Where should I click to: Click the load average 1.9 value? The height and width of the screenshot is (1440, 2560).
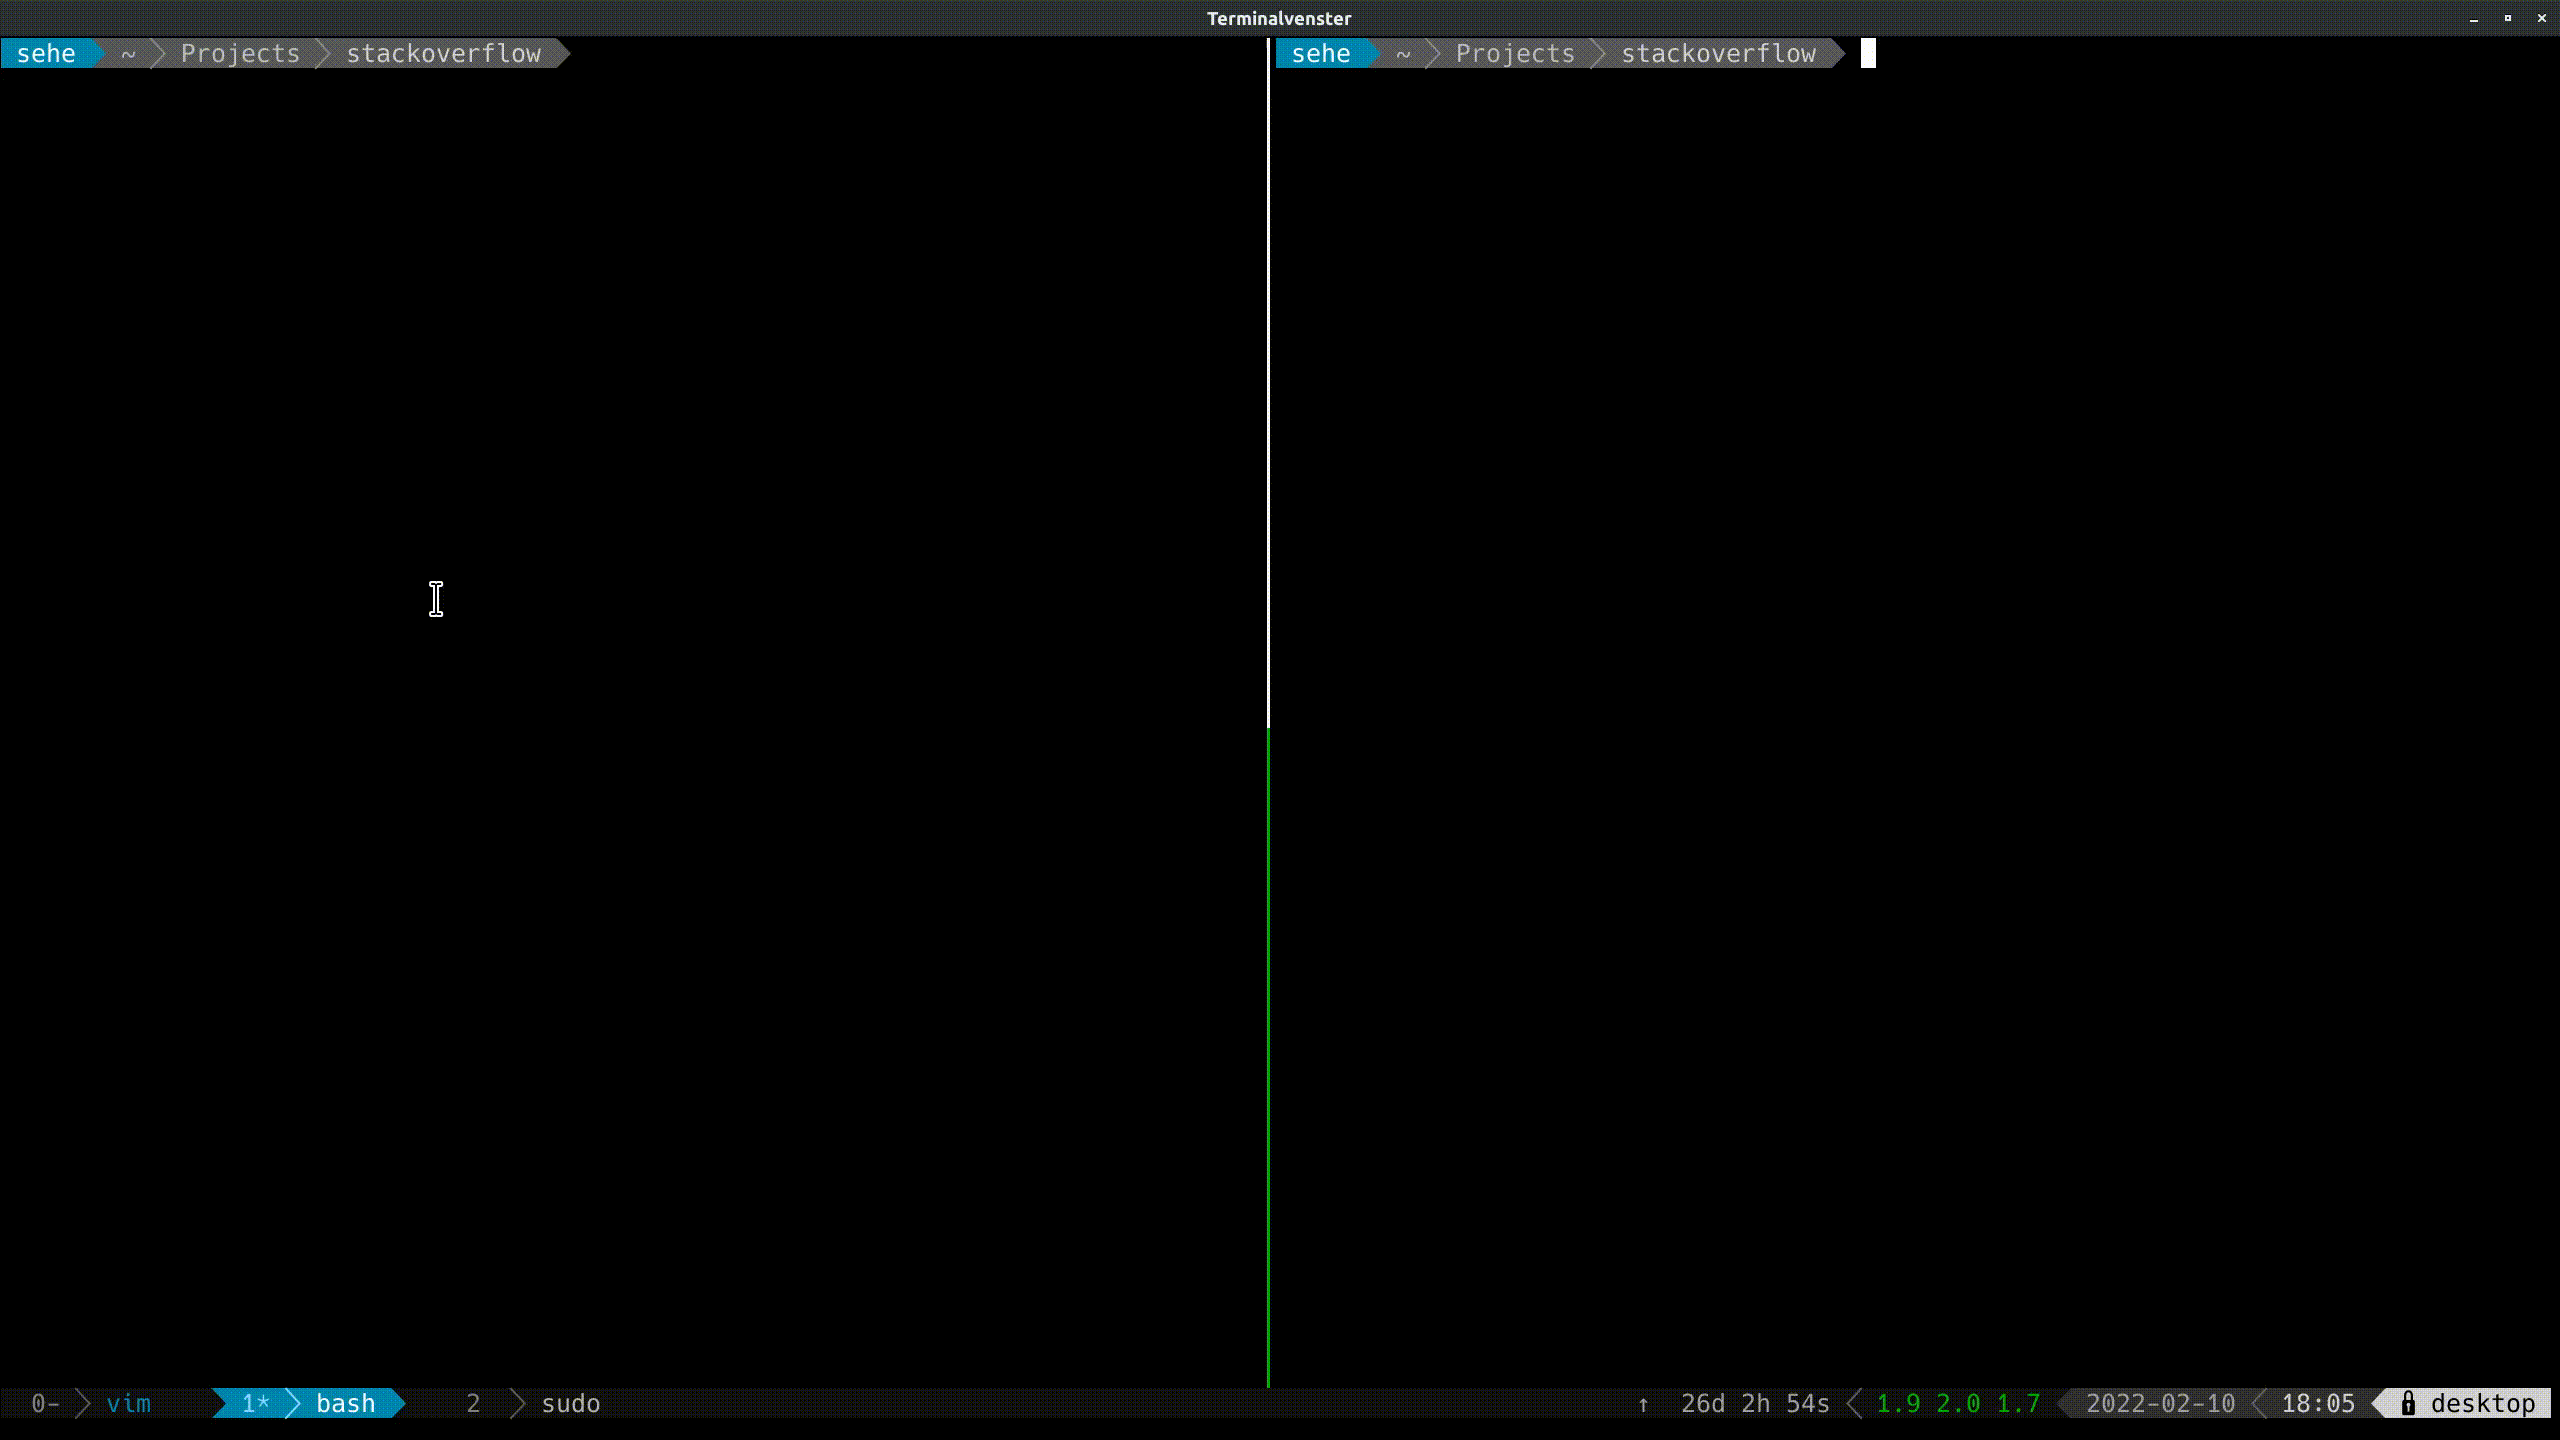[1897, 1404]
